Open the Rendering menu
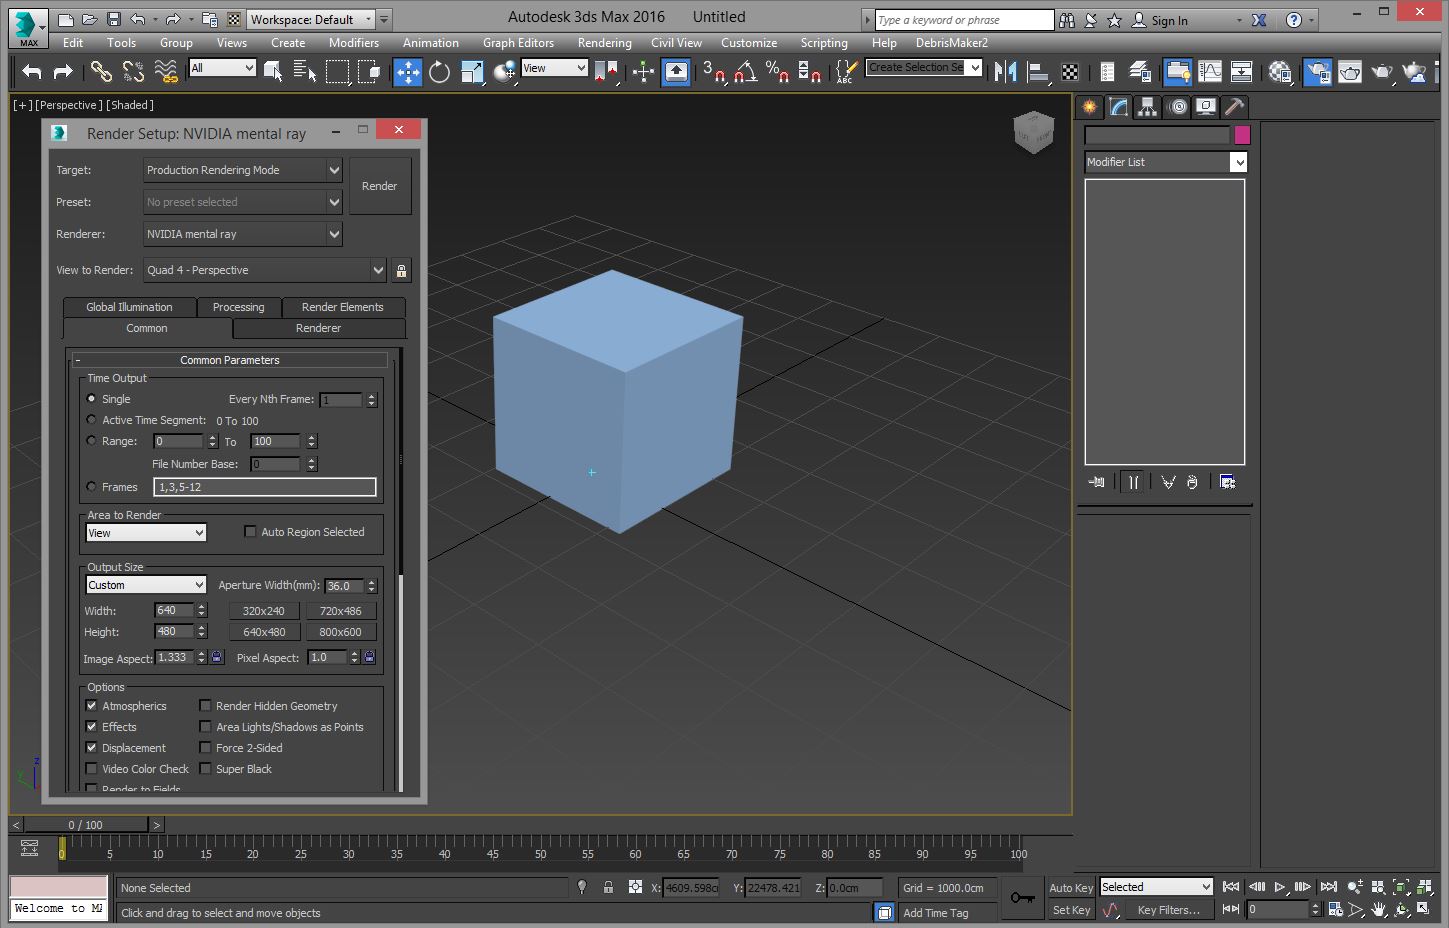Viewport: 1449px width, 928px height. click(x=604, y=43)
